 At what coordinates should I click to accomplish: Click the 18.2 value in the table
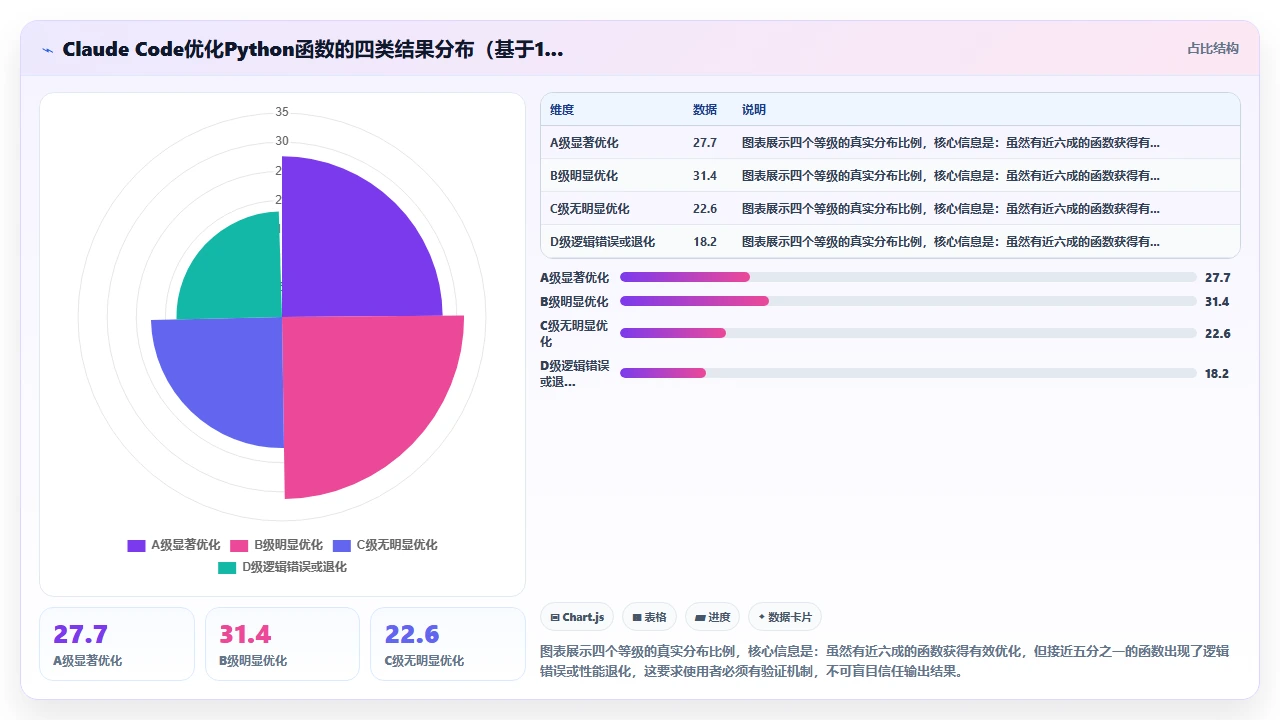(705, 242)
